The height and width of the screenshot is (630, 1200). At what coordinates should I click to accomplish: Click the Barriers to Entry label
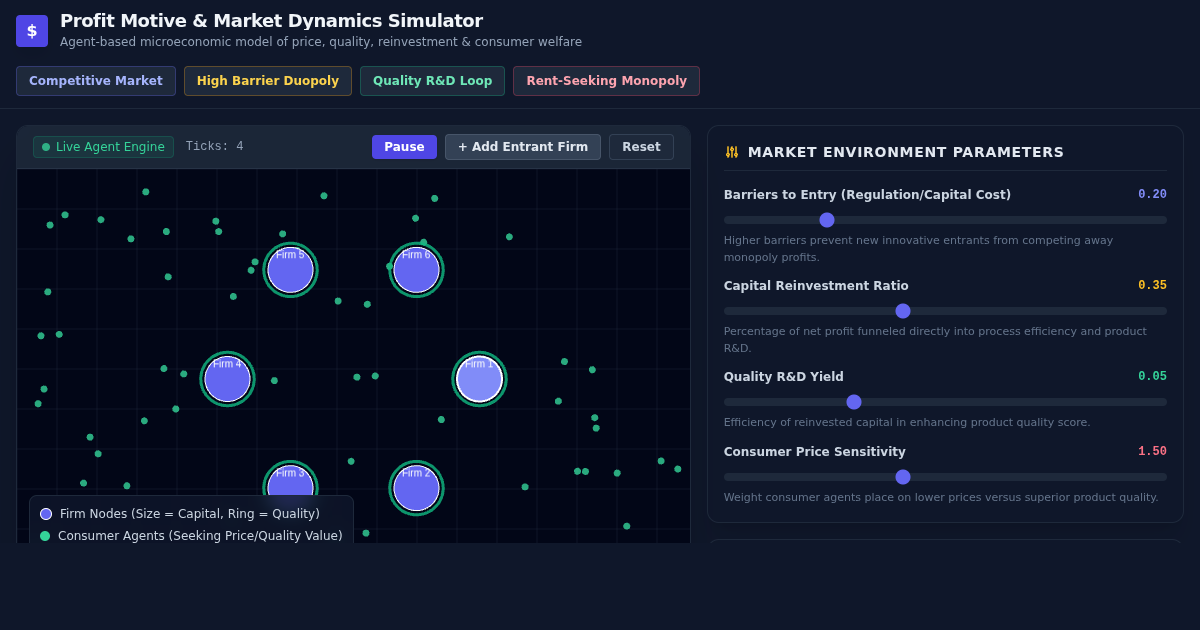[867, 195]
